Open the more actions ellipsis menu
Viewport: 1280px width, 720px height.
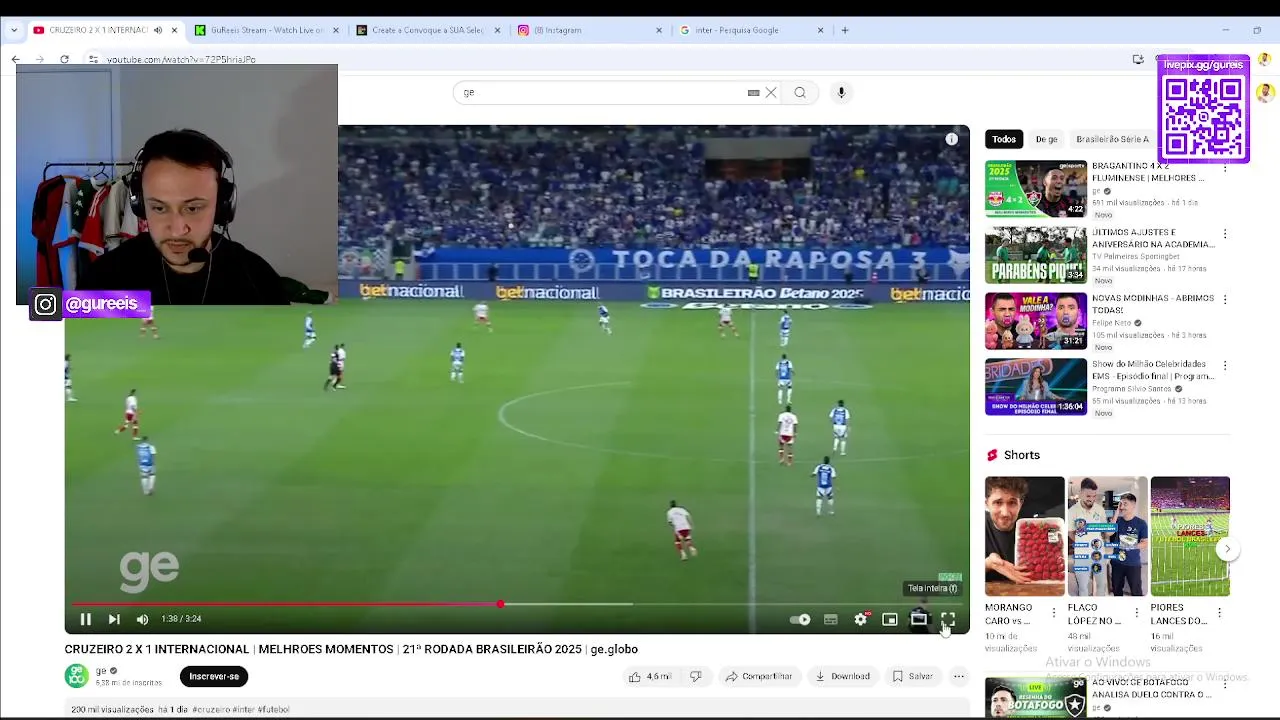pyautogui.click(x=958, y=677)
